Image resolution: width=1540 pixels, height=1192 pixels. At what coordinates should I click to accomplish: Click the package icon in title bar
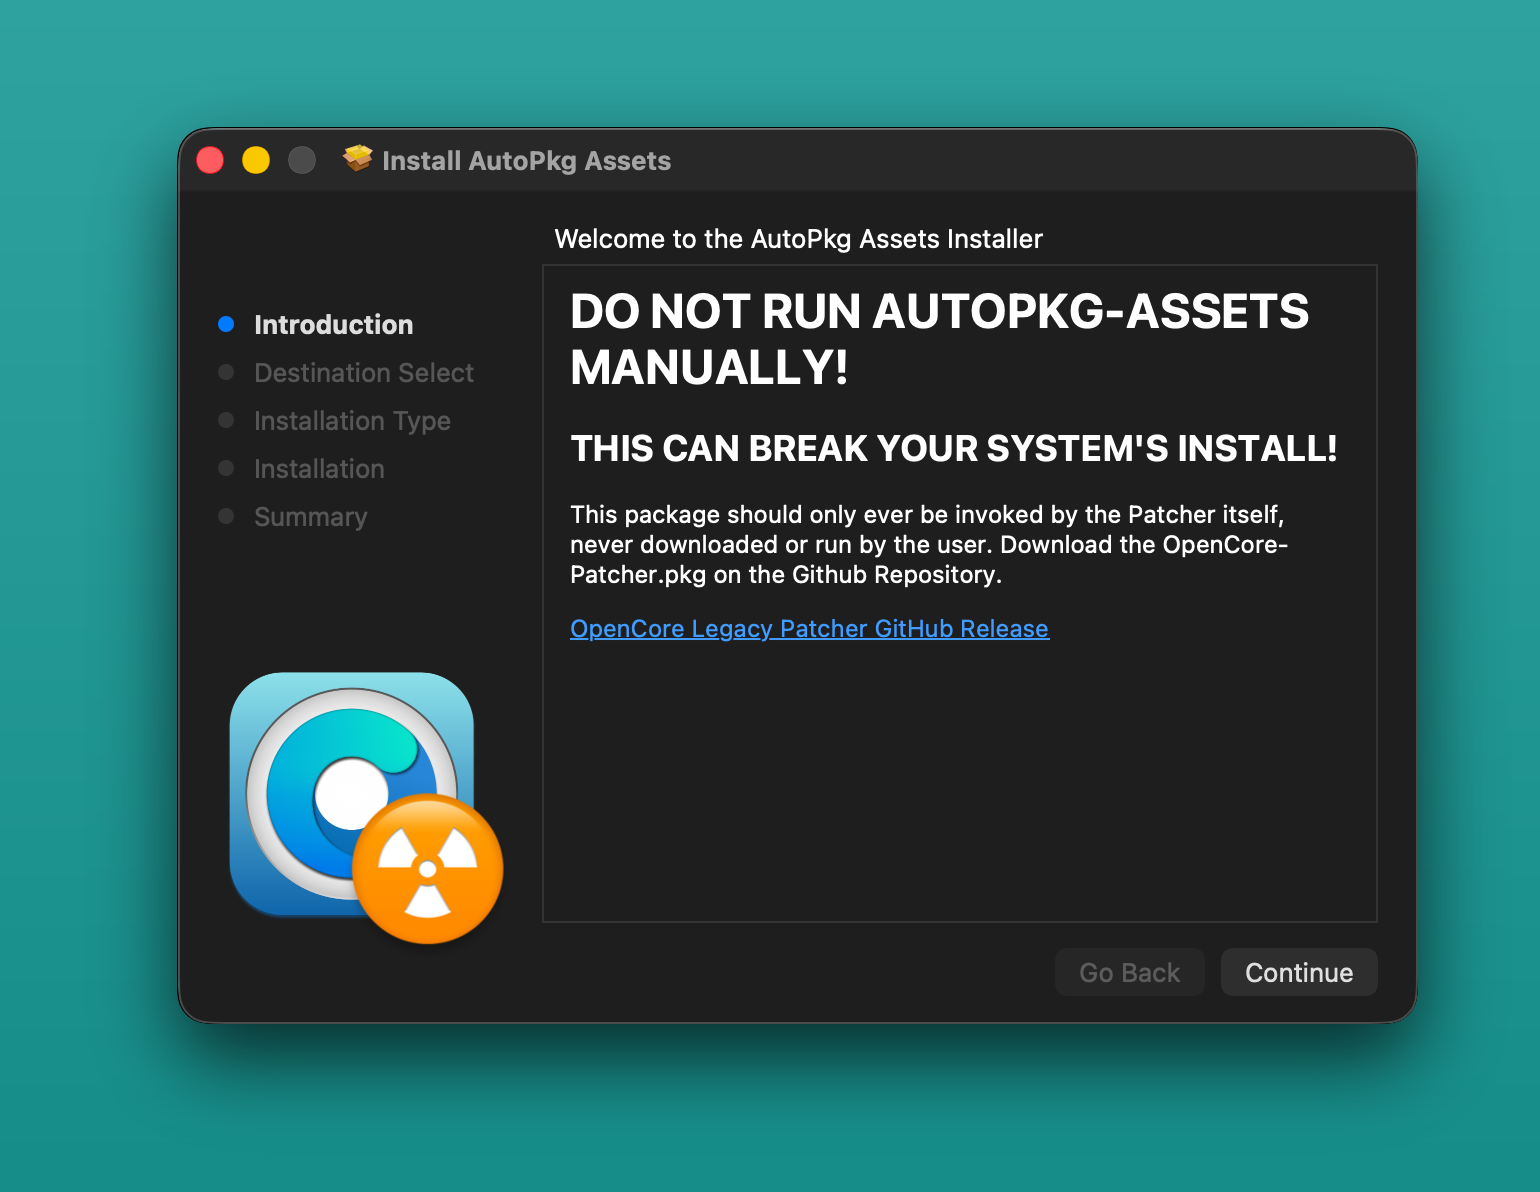[x=357, y=159]
